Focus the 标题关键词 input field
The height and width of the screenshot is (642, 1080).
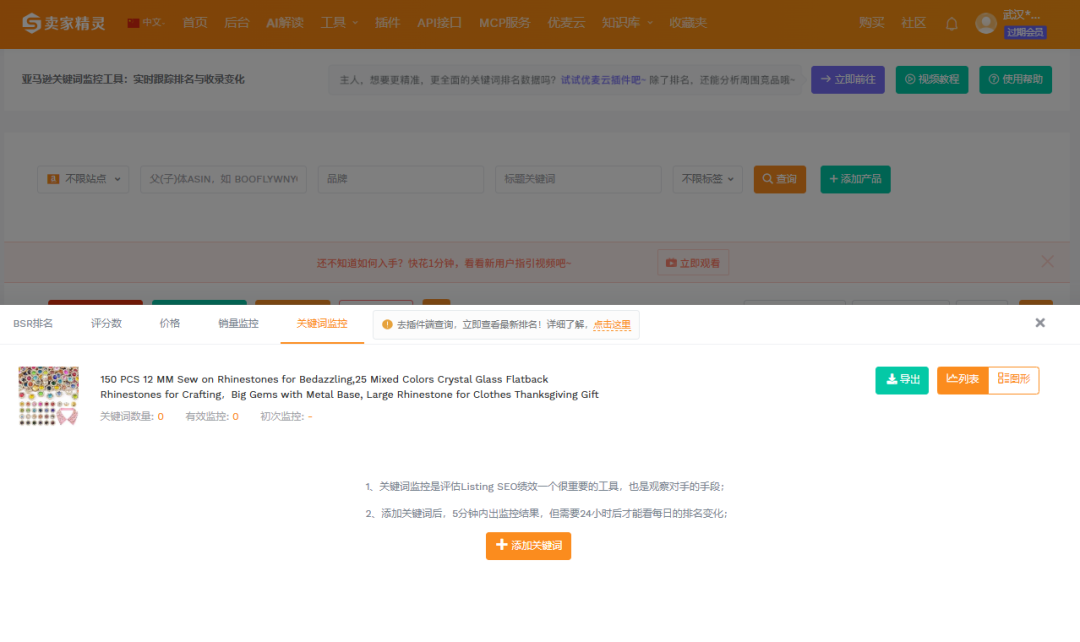[578, 179]
